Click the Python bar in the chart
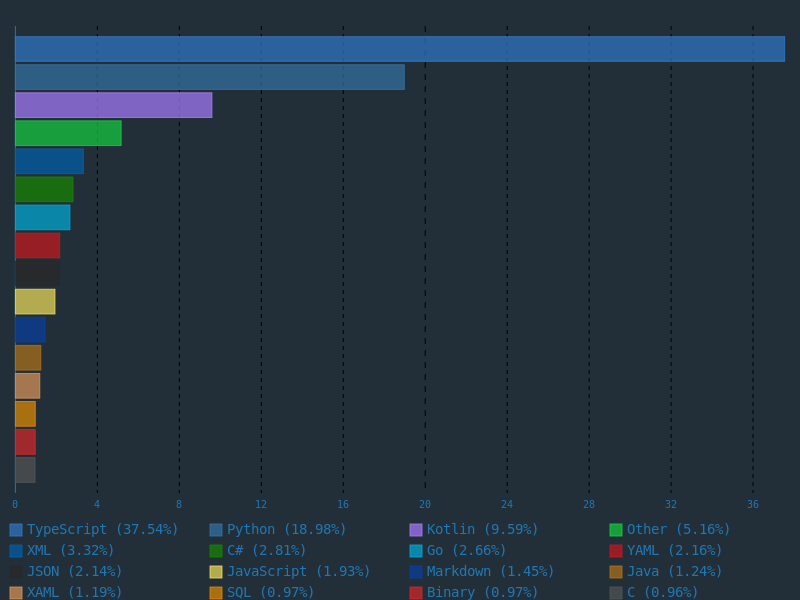The width and height of the screenshot is (800, 600). click(x=210, y=77)
